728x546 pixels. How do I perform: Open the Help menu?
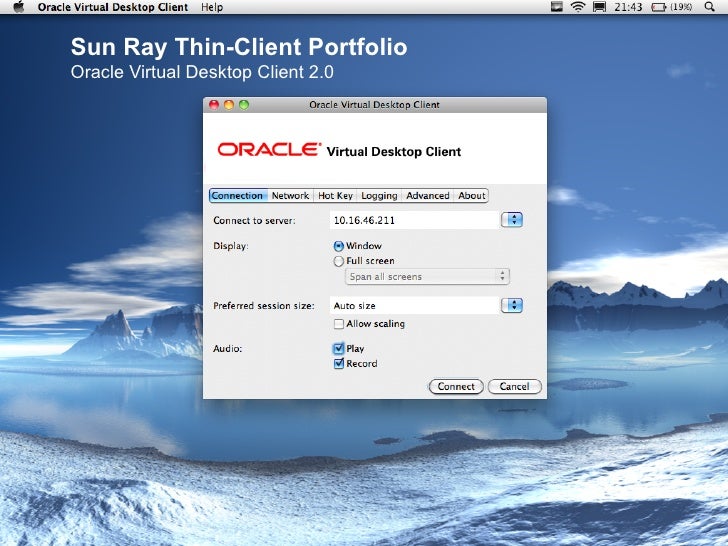[x=212, y=7]
